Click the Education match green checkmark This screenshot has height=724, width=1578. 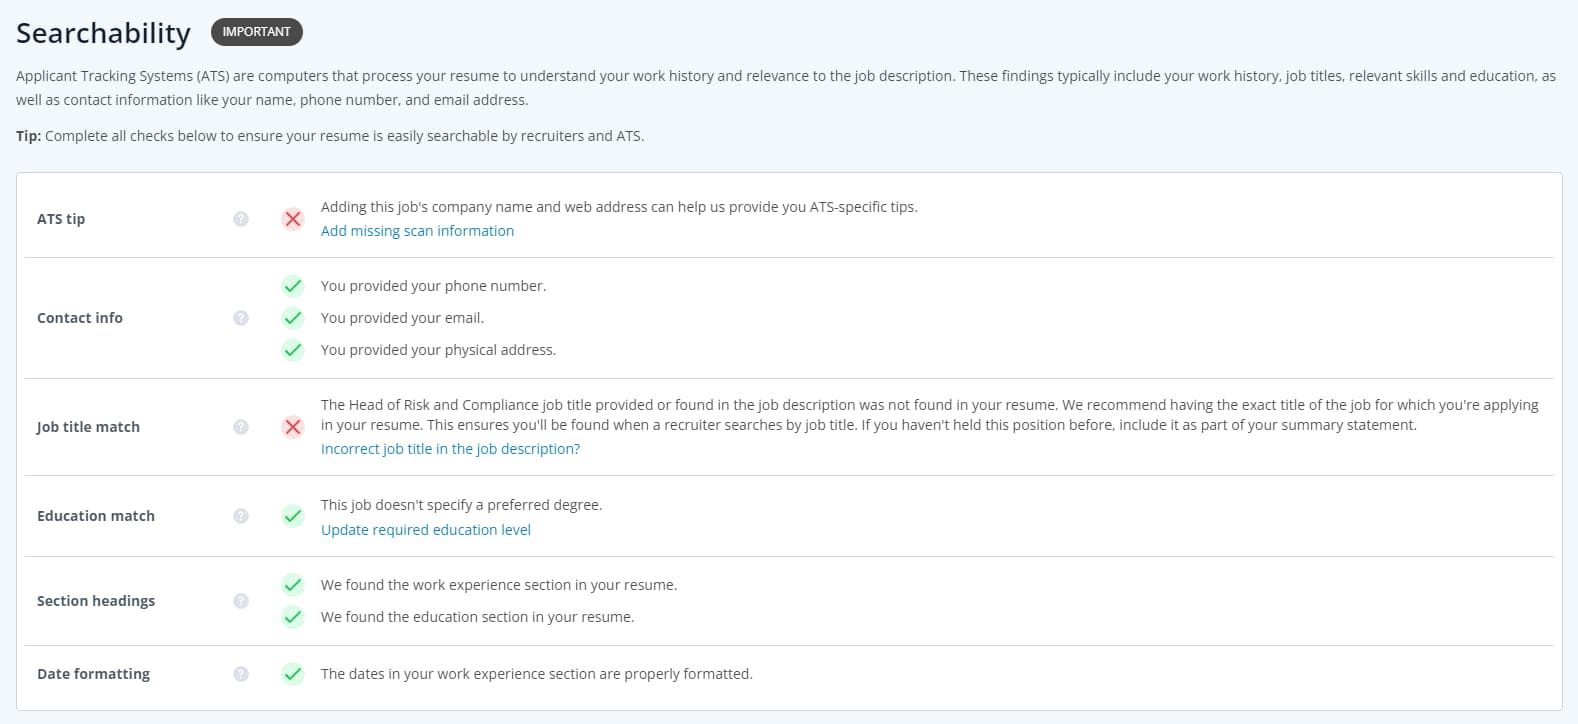pos(293,516)
